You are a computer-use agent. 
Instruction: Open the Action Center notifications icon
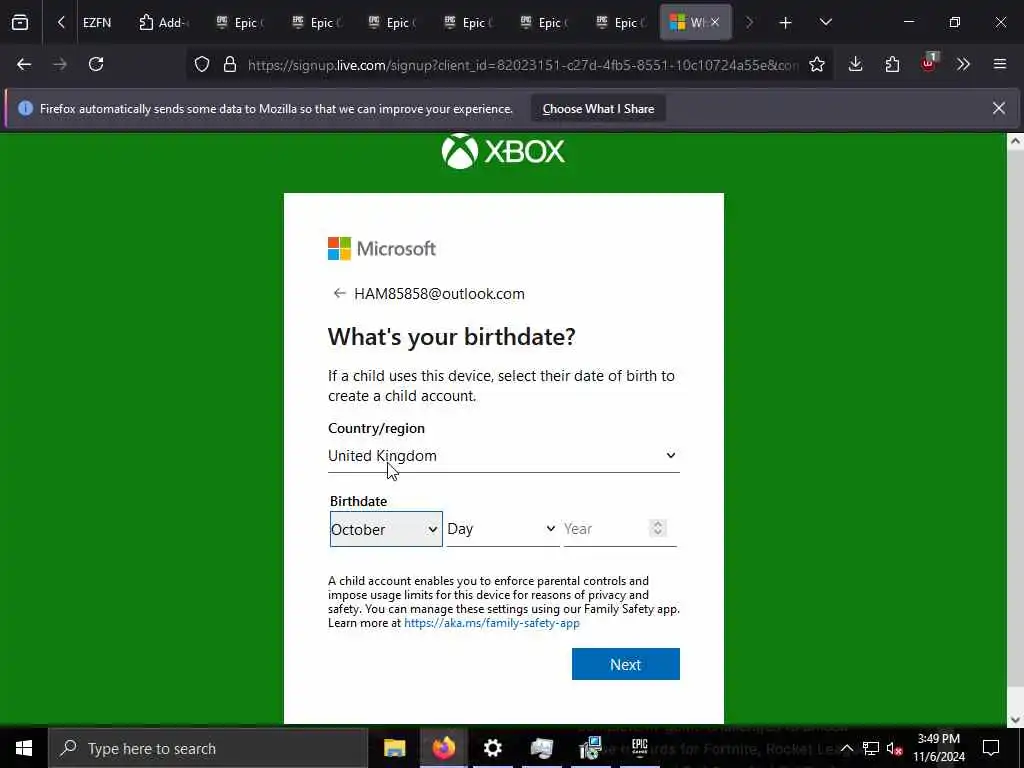[x=991, y=748]
